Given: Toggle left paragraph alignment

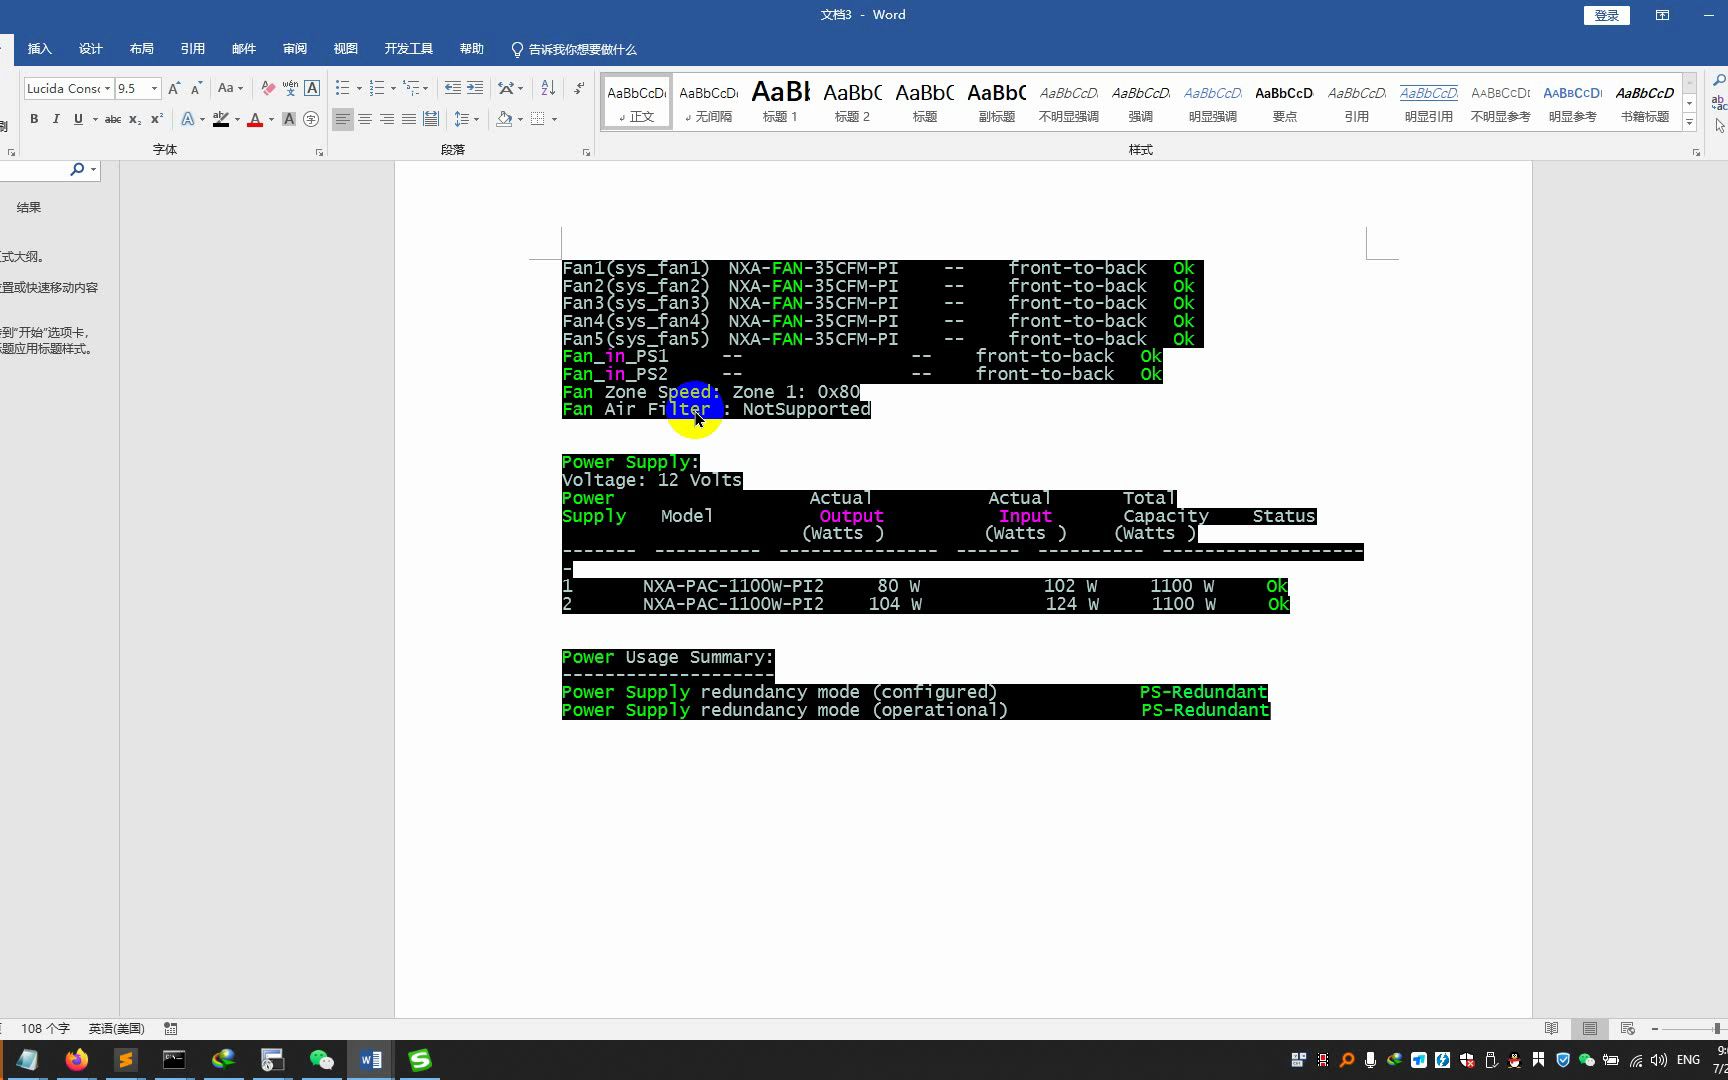Looking at the screenshot, I should coord(343,119).
